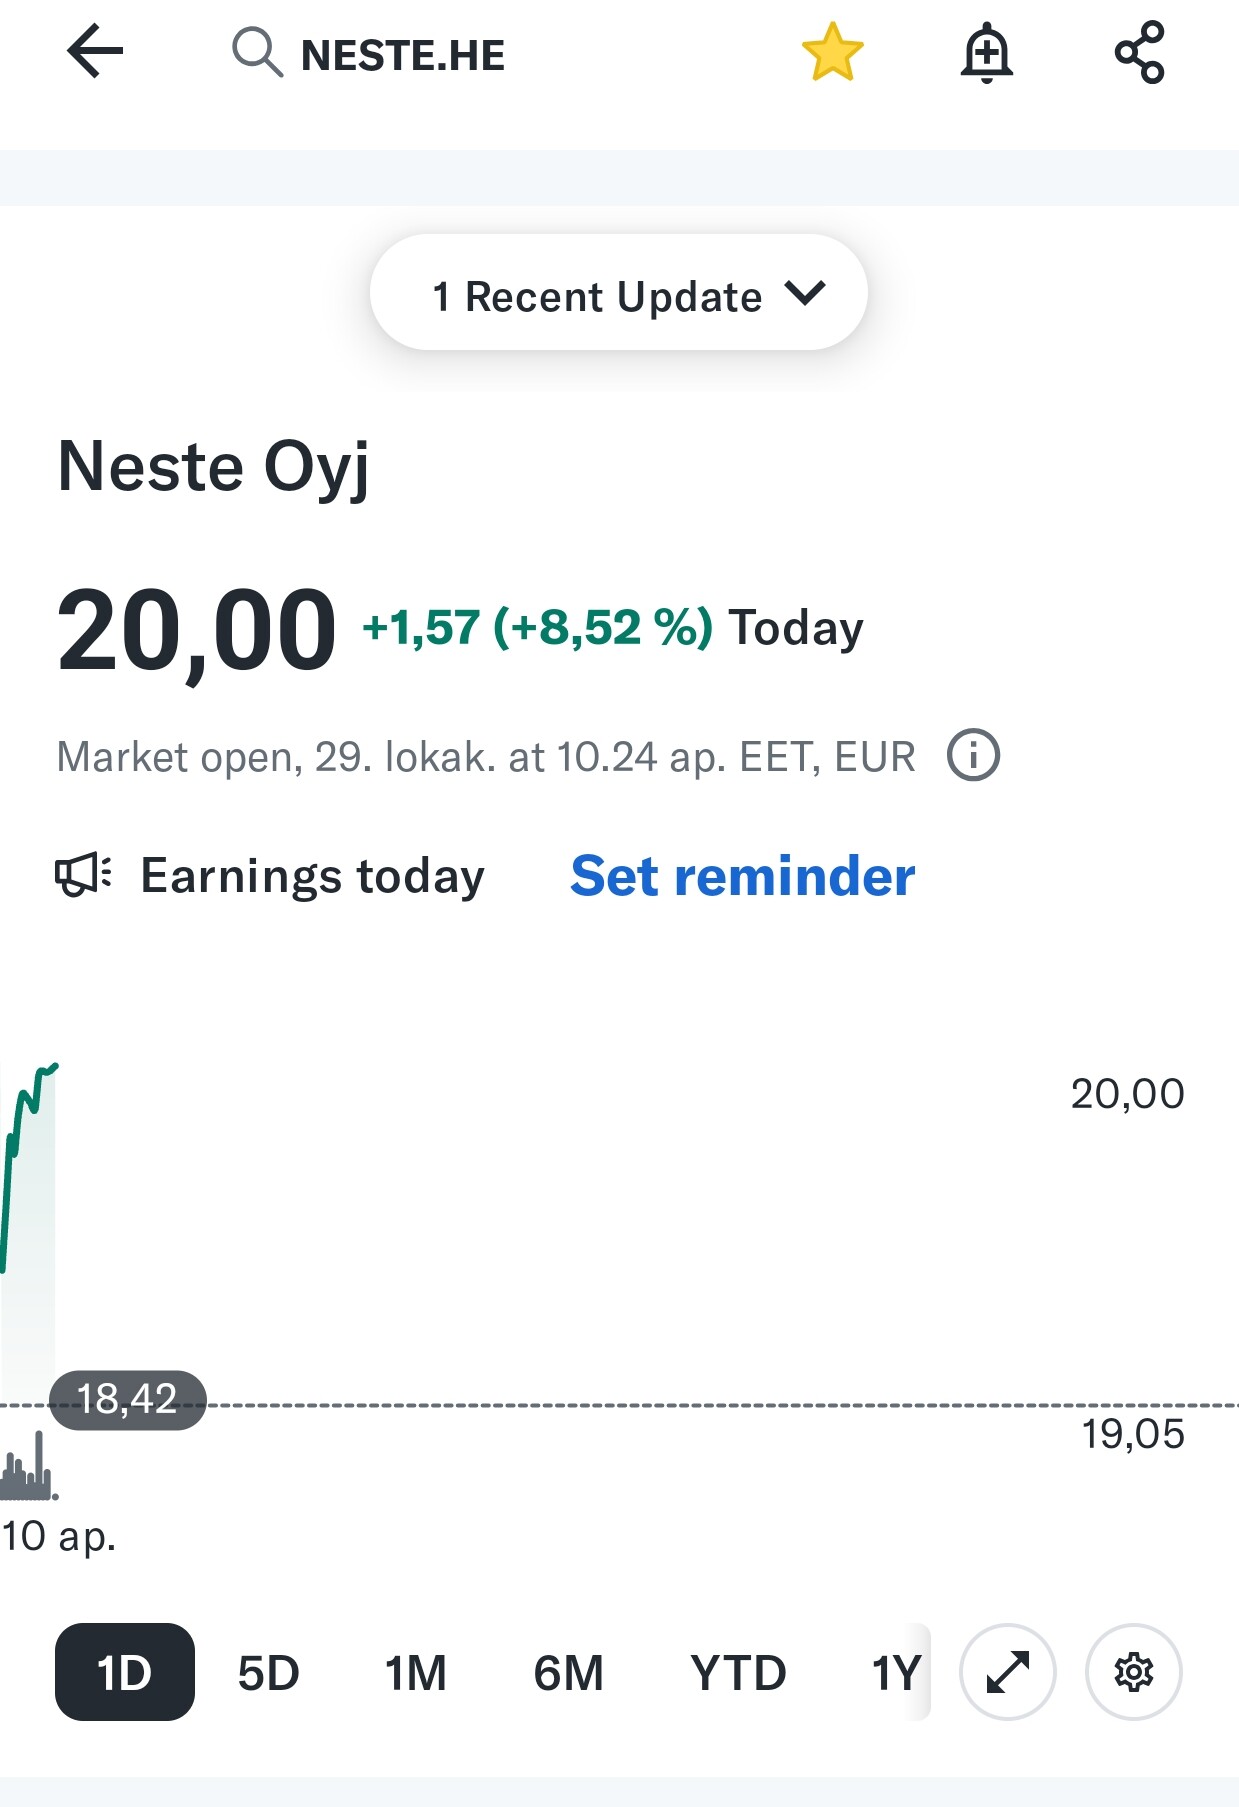Screen dimensions: 1239x1807
Task: Switch to the 1M chart range
Action: 415,1672
